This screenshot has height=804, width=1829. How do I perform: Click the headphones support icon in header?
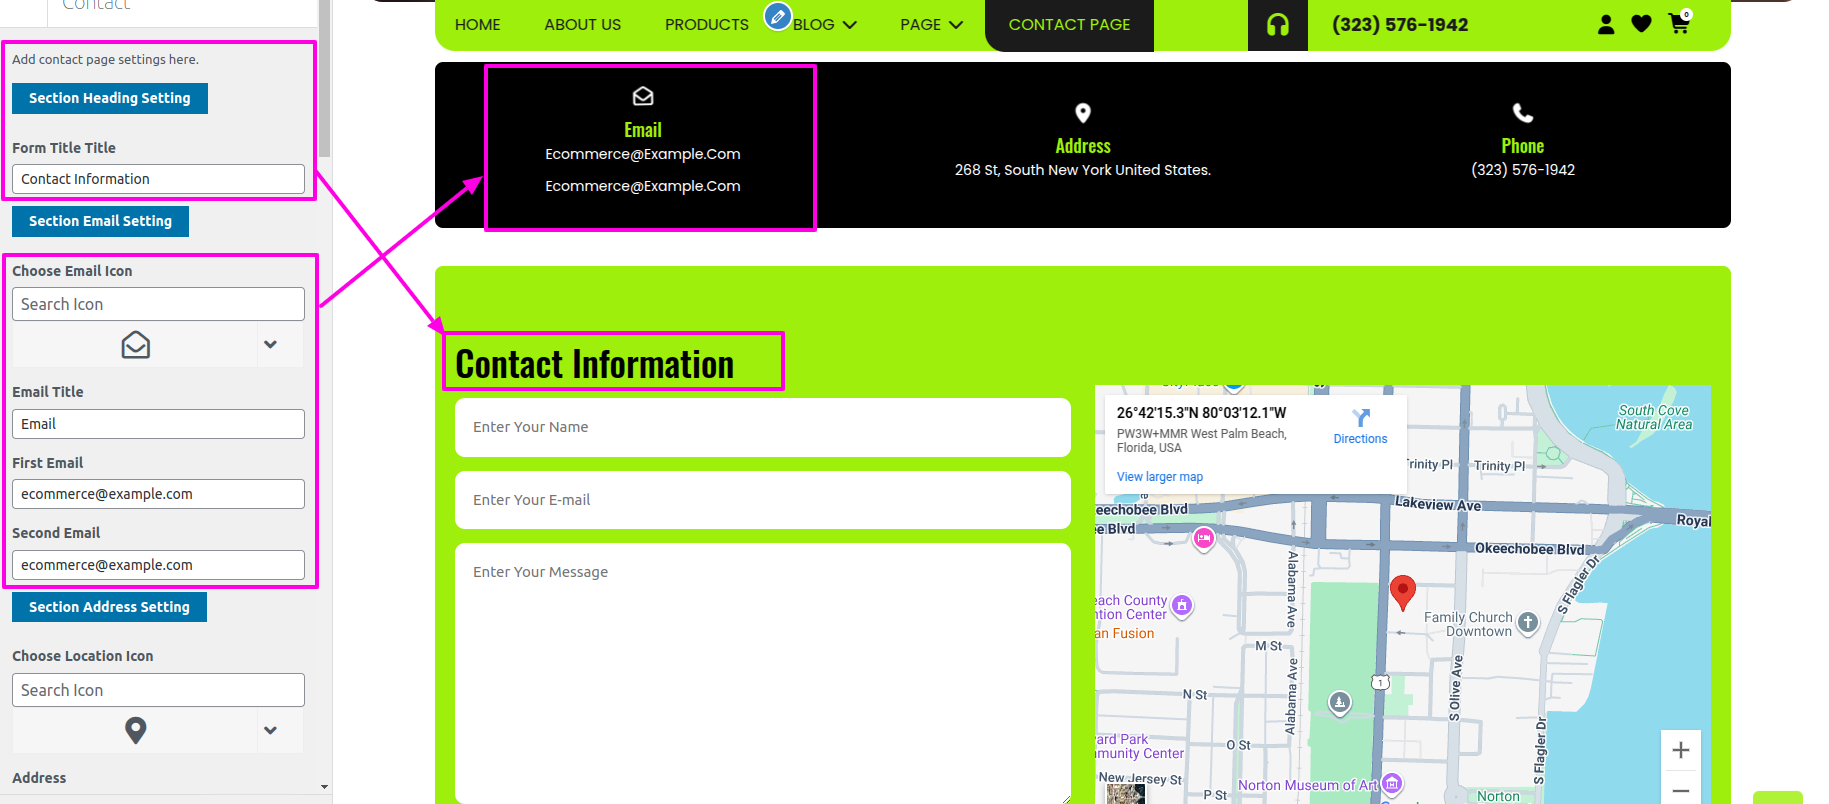(x=1277, y=25)
